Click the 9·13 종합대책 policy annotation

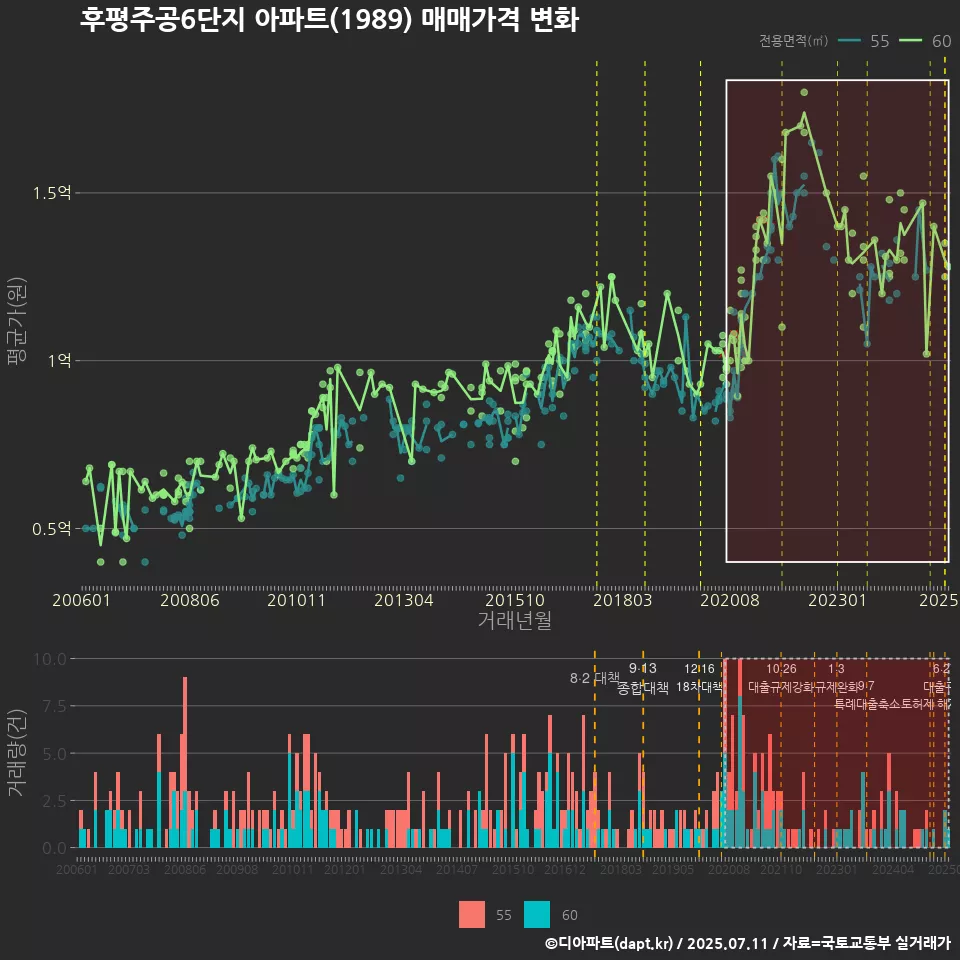(643, 678)
